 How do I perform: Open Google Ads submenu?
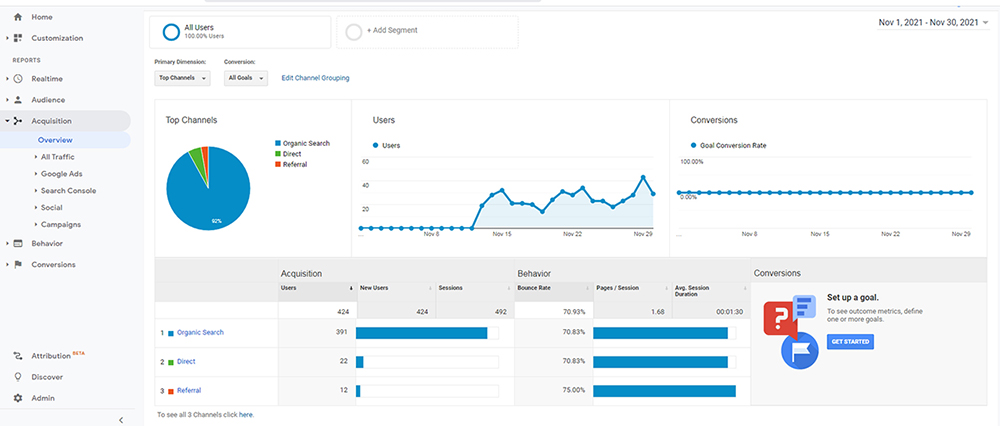coord(61,173)
